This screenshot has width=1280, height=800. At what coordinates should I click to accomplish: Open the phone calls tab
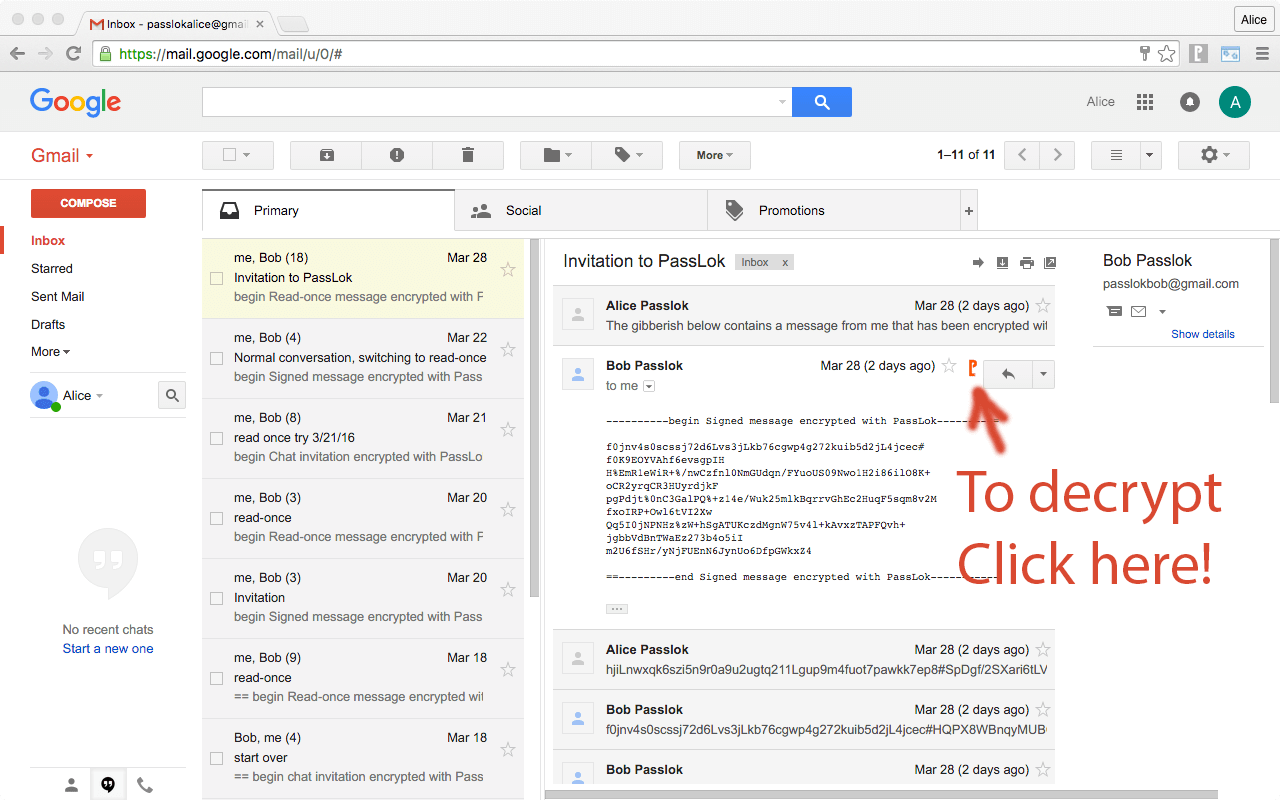(145, 785)
